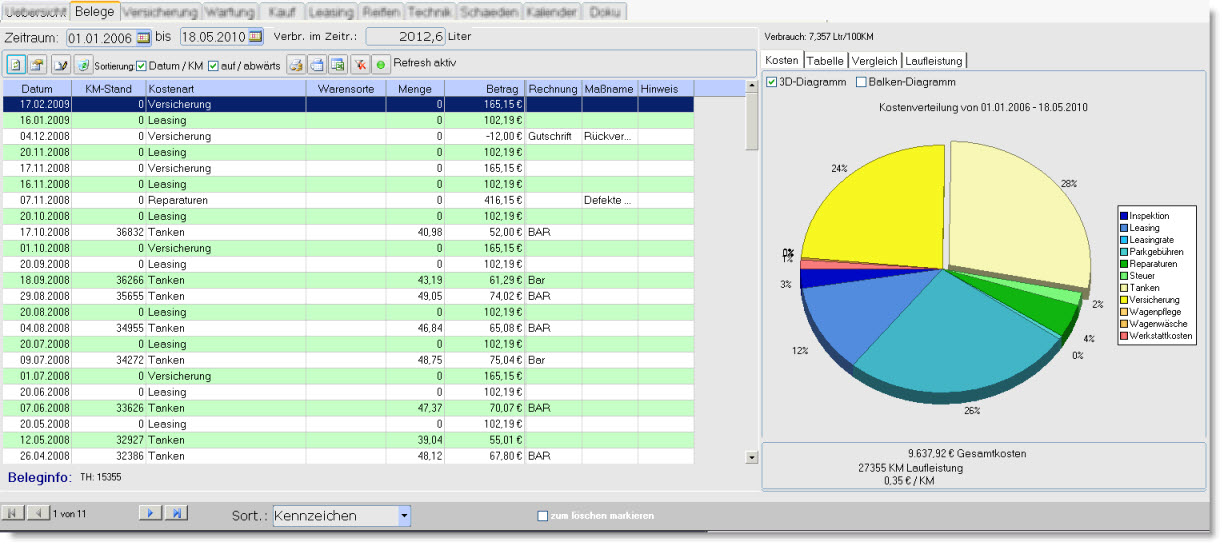The height and width of the screenshot is (545, 1222).
Task: Enable the Balken-Diagramm checkbox
Action: 861,82
